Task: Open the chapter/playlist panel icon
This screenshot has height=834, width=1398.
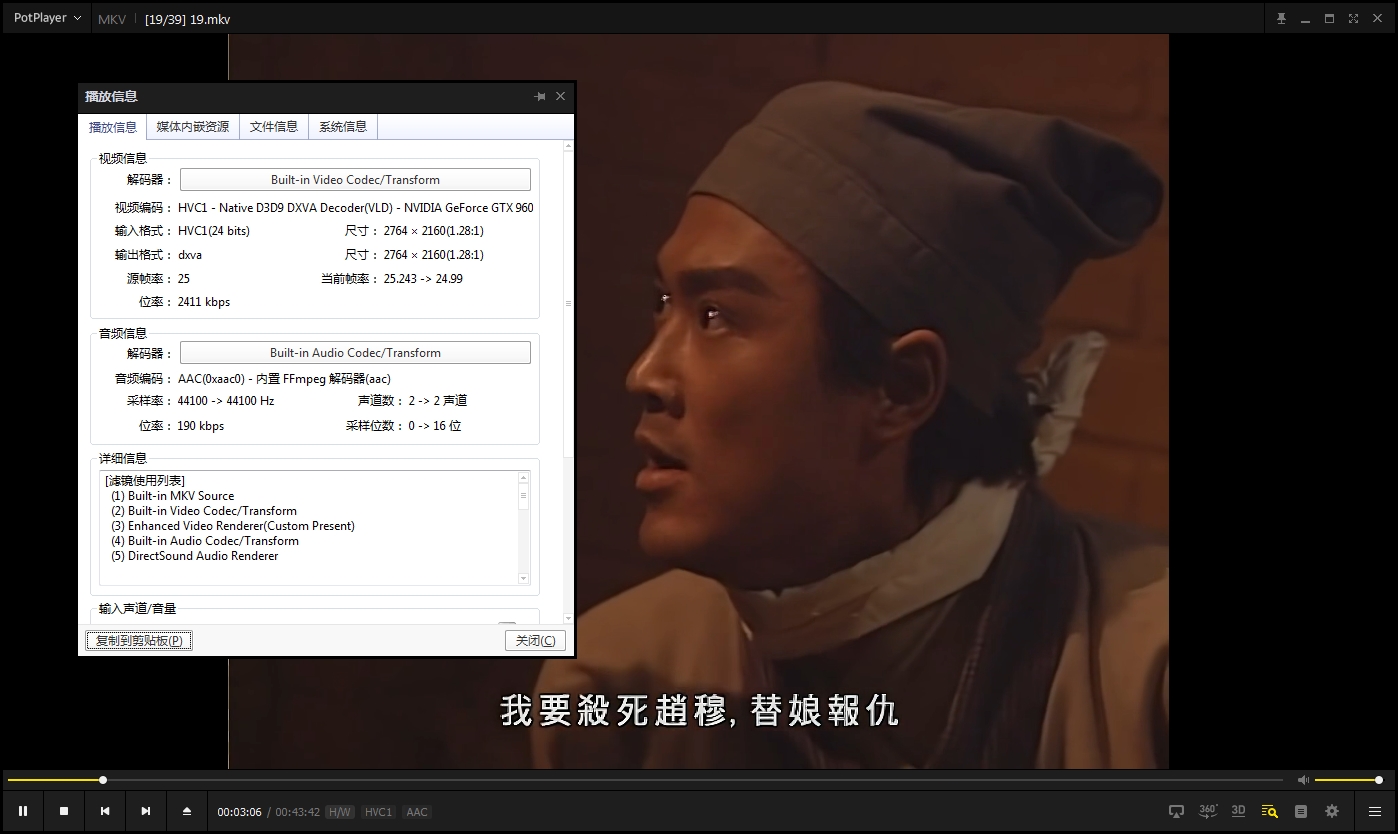Action: tap(1301, 811)
